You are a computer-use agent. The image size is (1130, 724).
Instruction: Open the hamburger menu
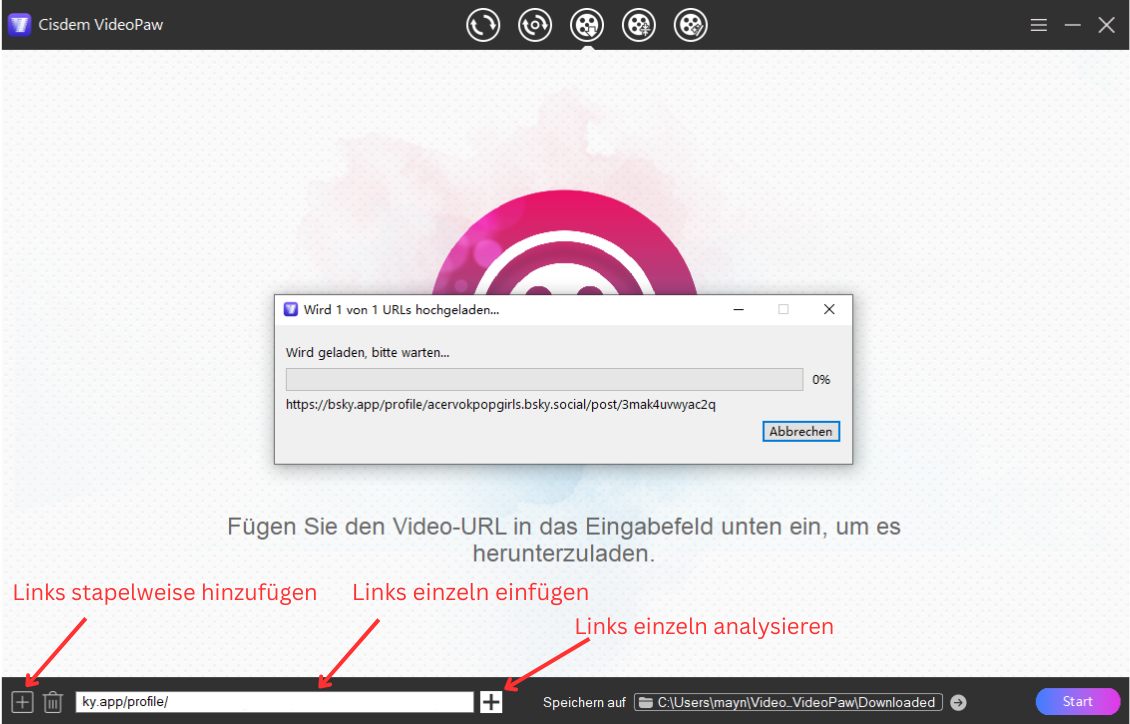(1039, 24)
